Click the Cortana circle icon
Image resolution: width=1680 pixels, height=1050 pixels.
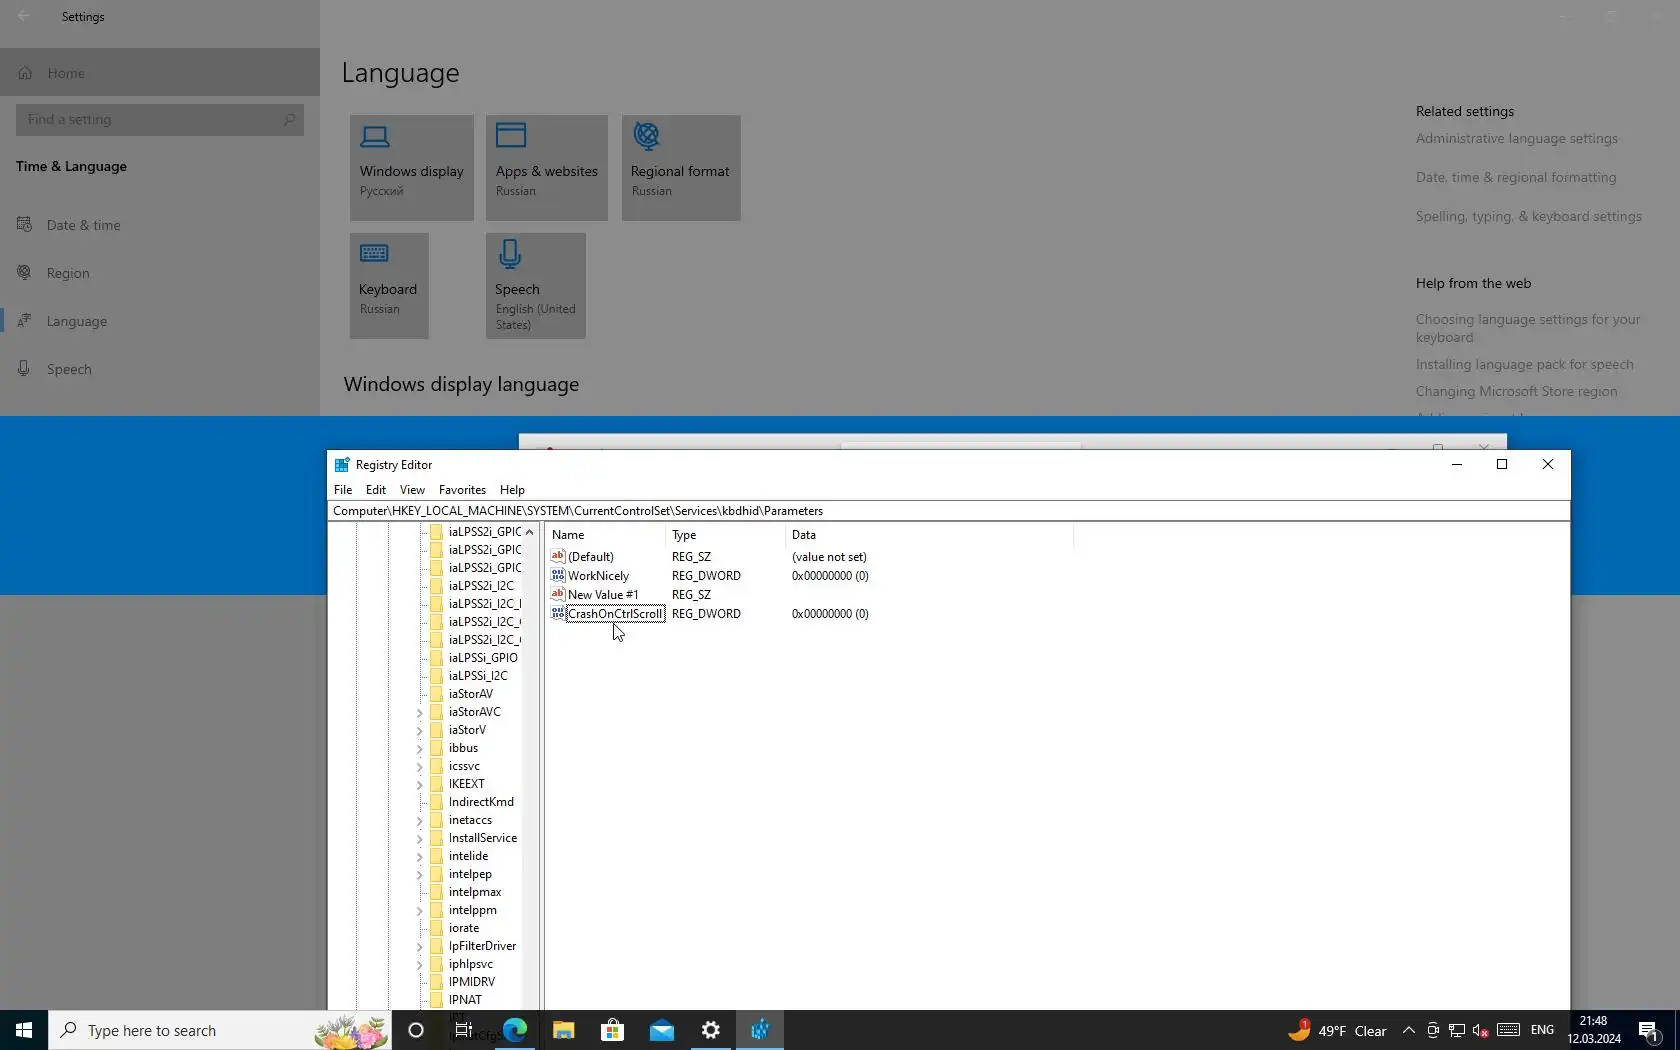(416, 1030)
